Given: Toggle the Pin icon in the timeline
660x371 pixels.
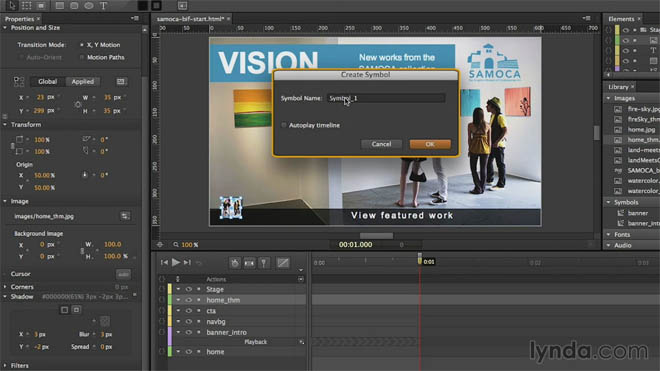Looking at the screenshot, I should (264, 263).
